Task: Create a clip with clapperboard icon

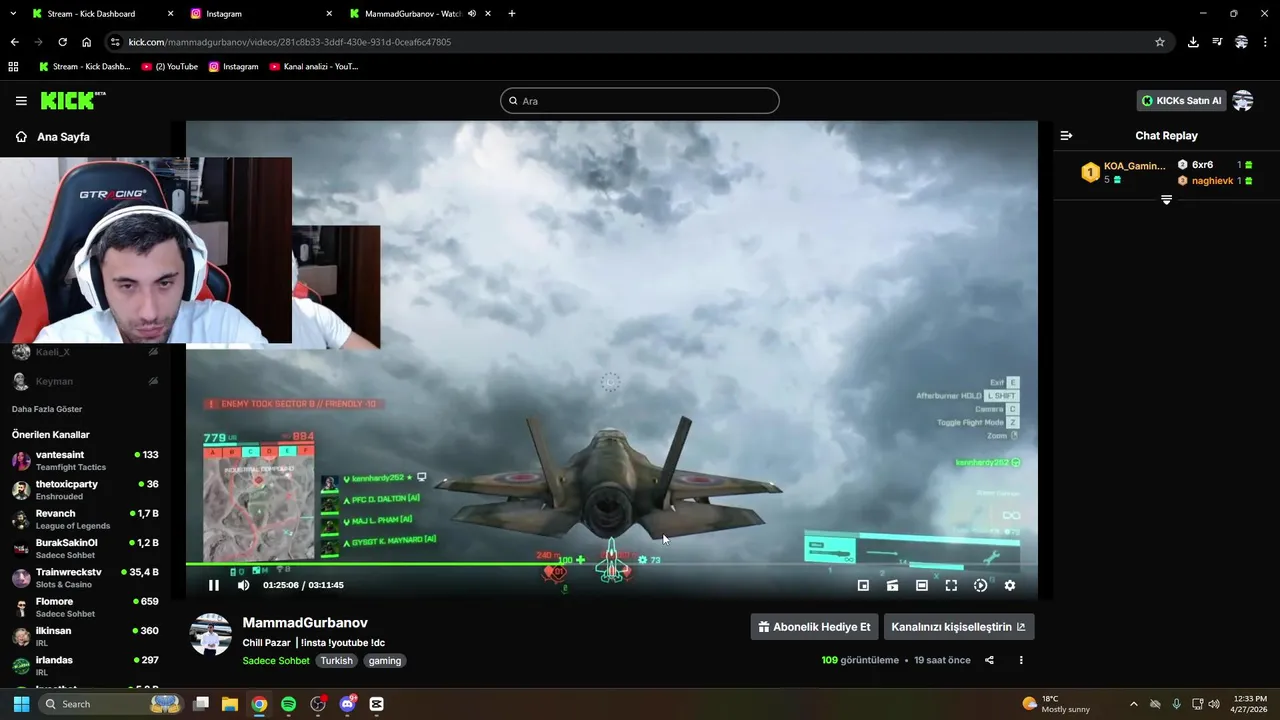Action: click(x=892, y=585)
